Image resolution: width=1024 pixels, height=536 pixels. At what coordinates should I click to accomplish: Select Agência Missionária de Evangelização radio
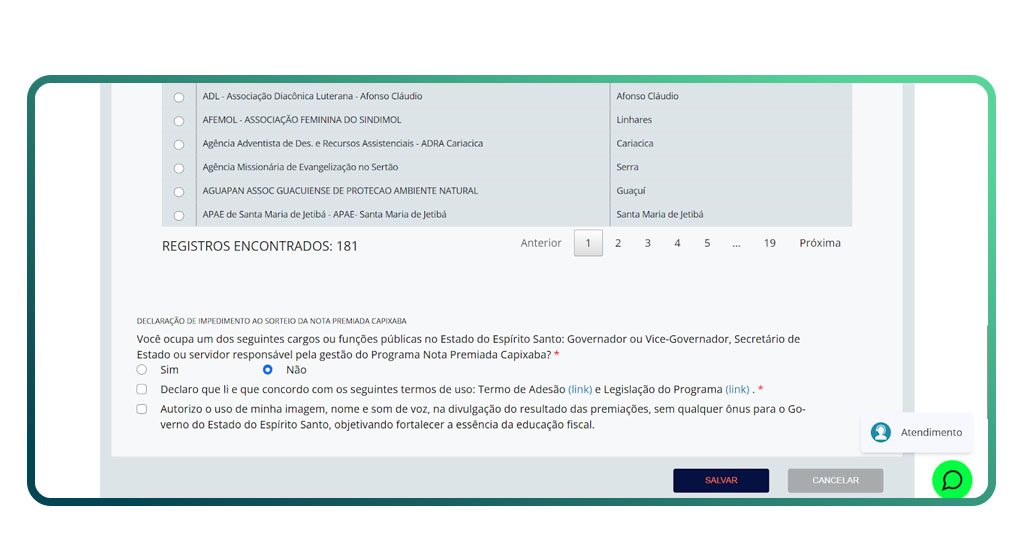pyautogui.click(x=179, y=168)
